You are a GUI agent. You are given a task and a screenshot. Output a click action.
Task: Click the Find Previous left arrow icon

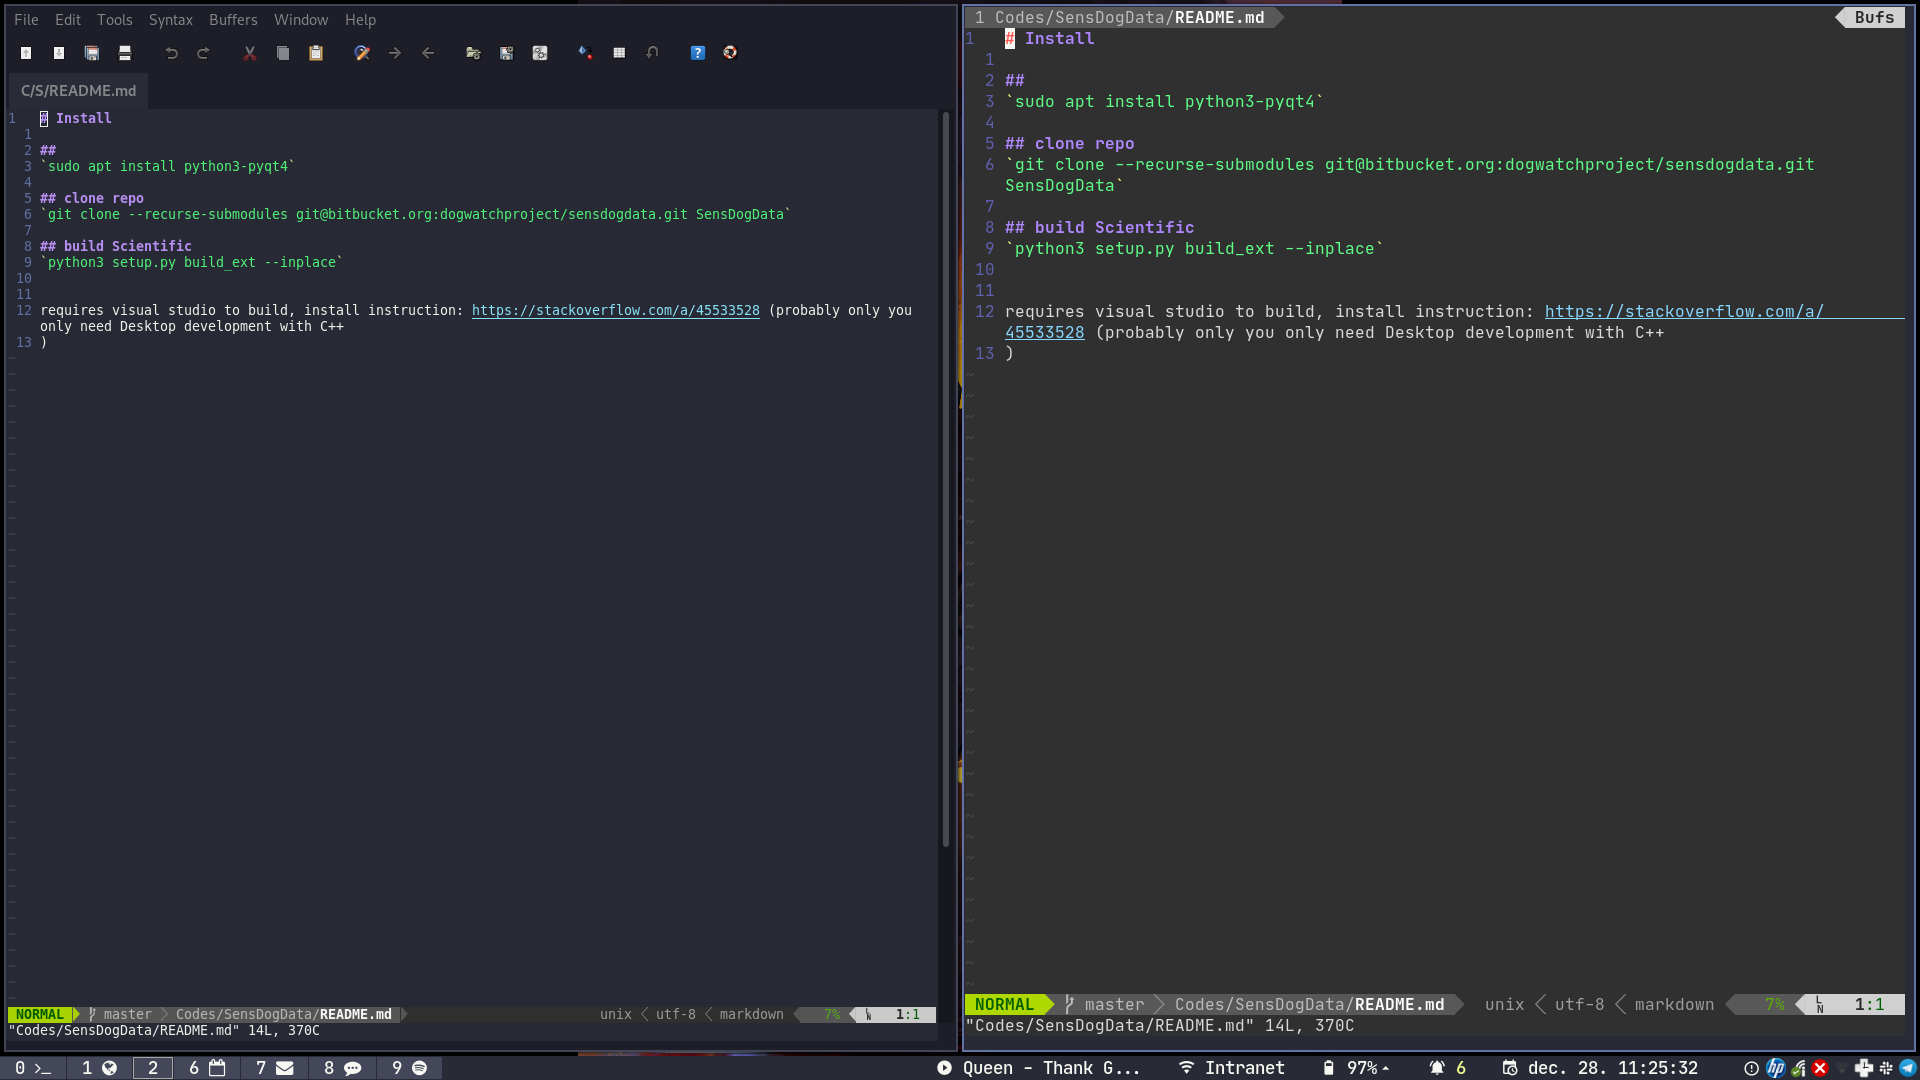[x=428, y=53]
